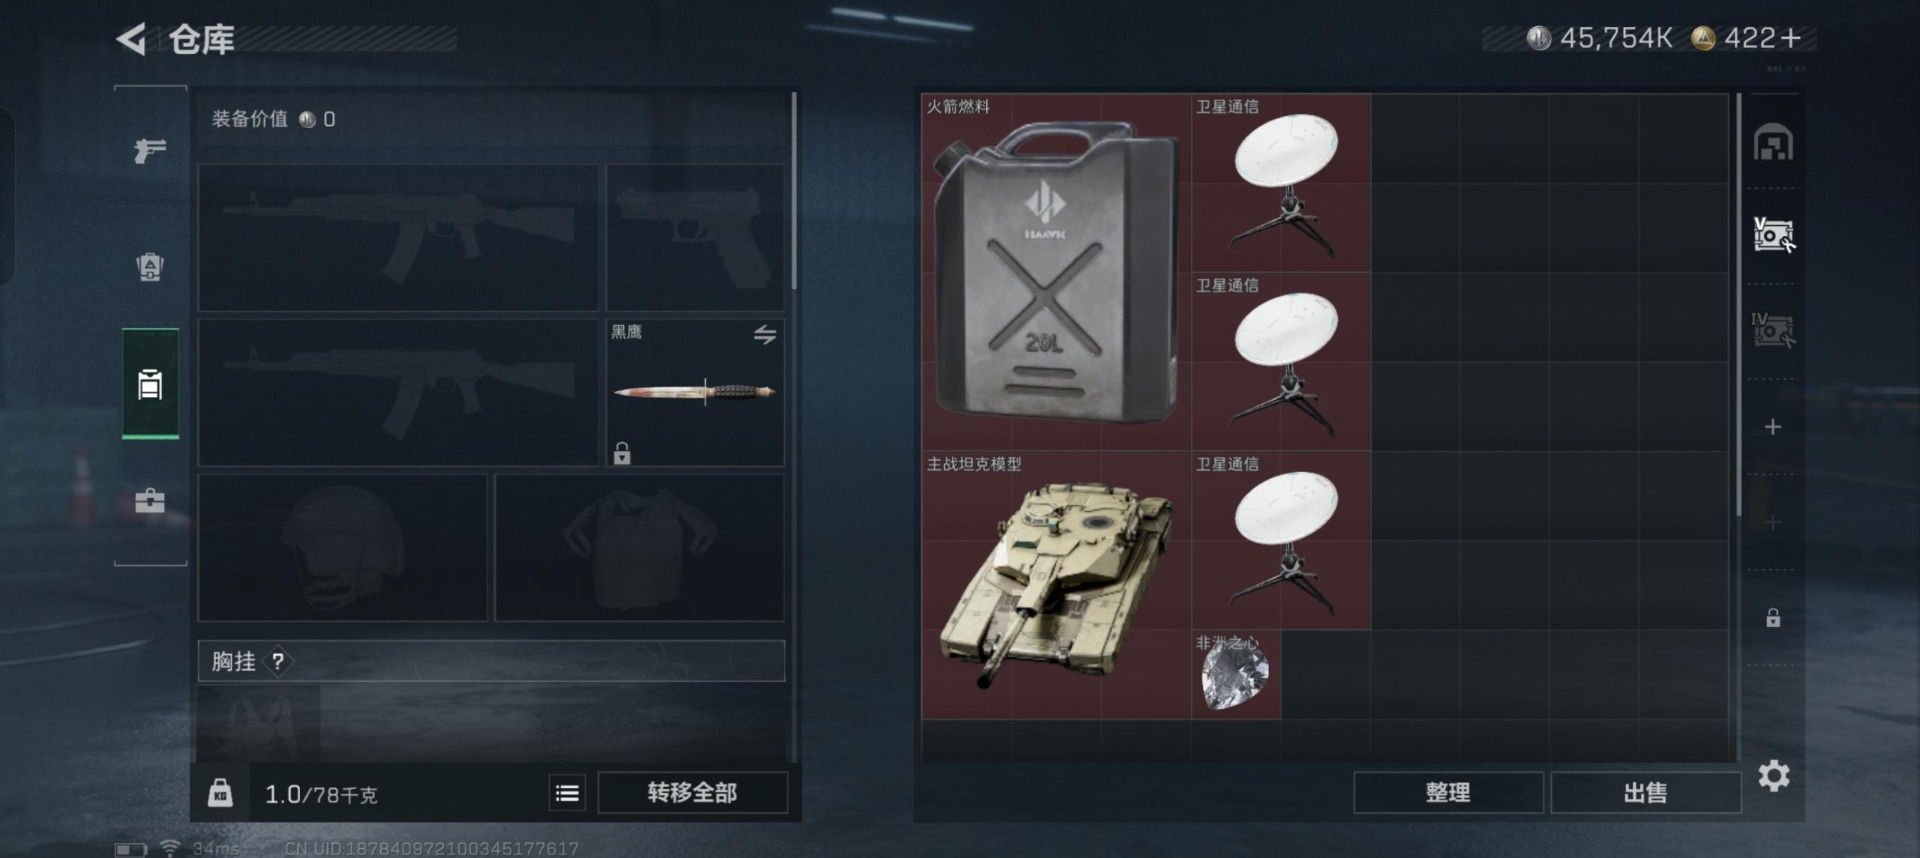Add gold currency via 422+ counter
Viewport: 1920px width, 858px height.
pos(1750,39)
